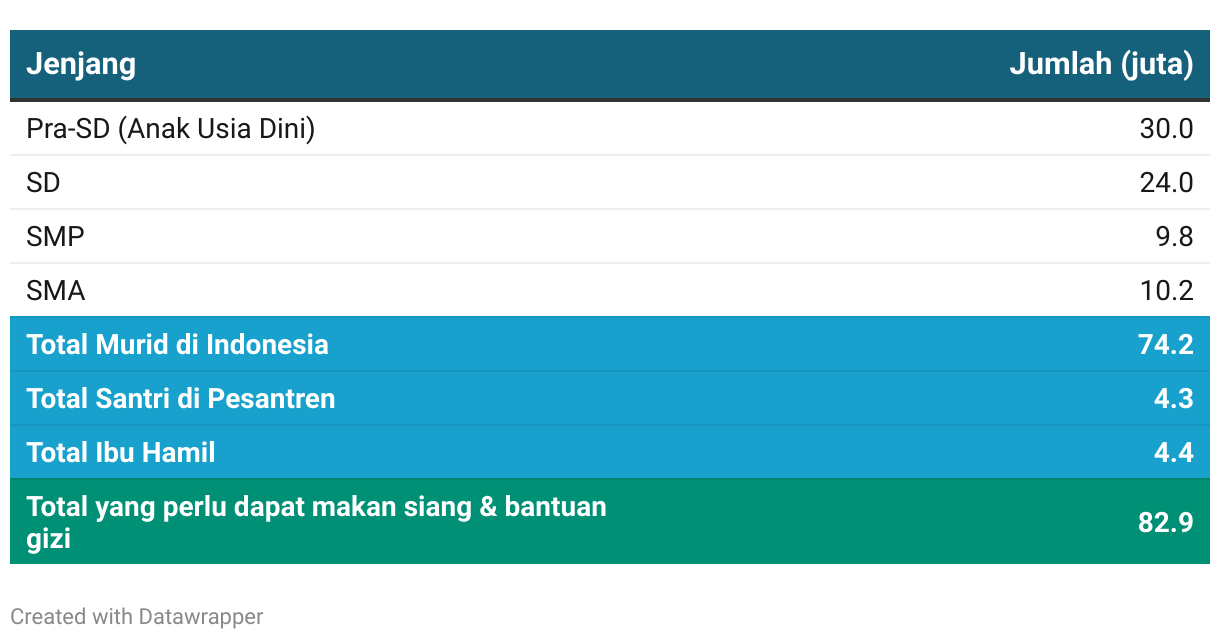Image resolution: width=1220 pixels, height=640 pixels.
Task: Select the Pra-SD (Anak Usia Dini) row label
Action: (171, 129)
